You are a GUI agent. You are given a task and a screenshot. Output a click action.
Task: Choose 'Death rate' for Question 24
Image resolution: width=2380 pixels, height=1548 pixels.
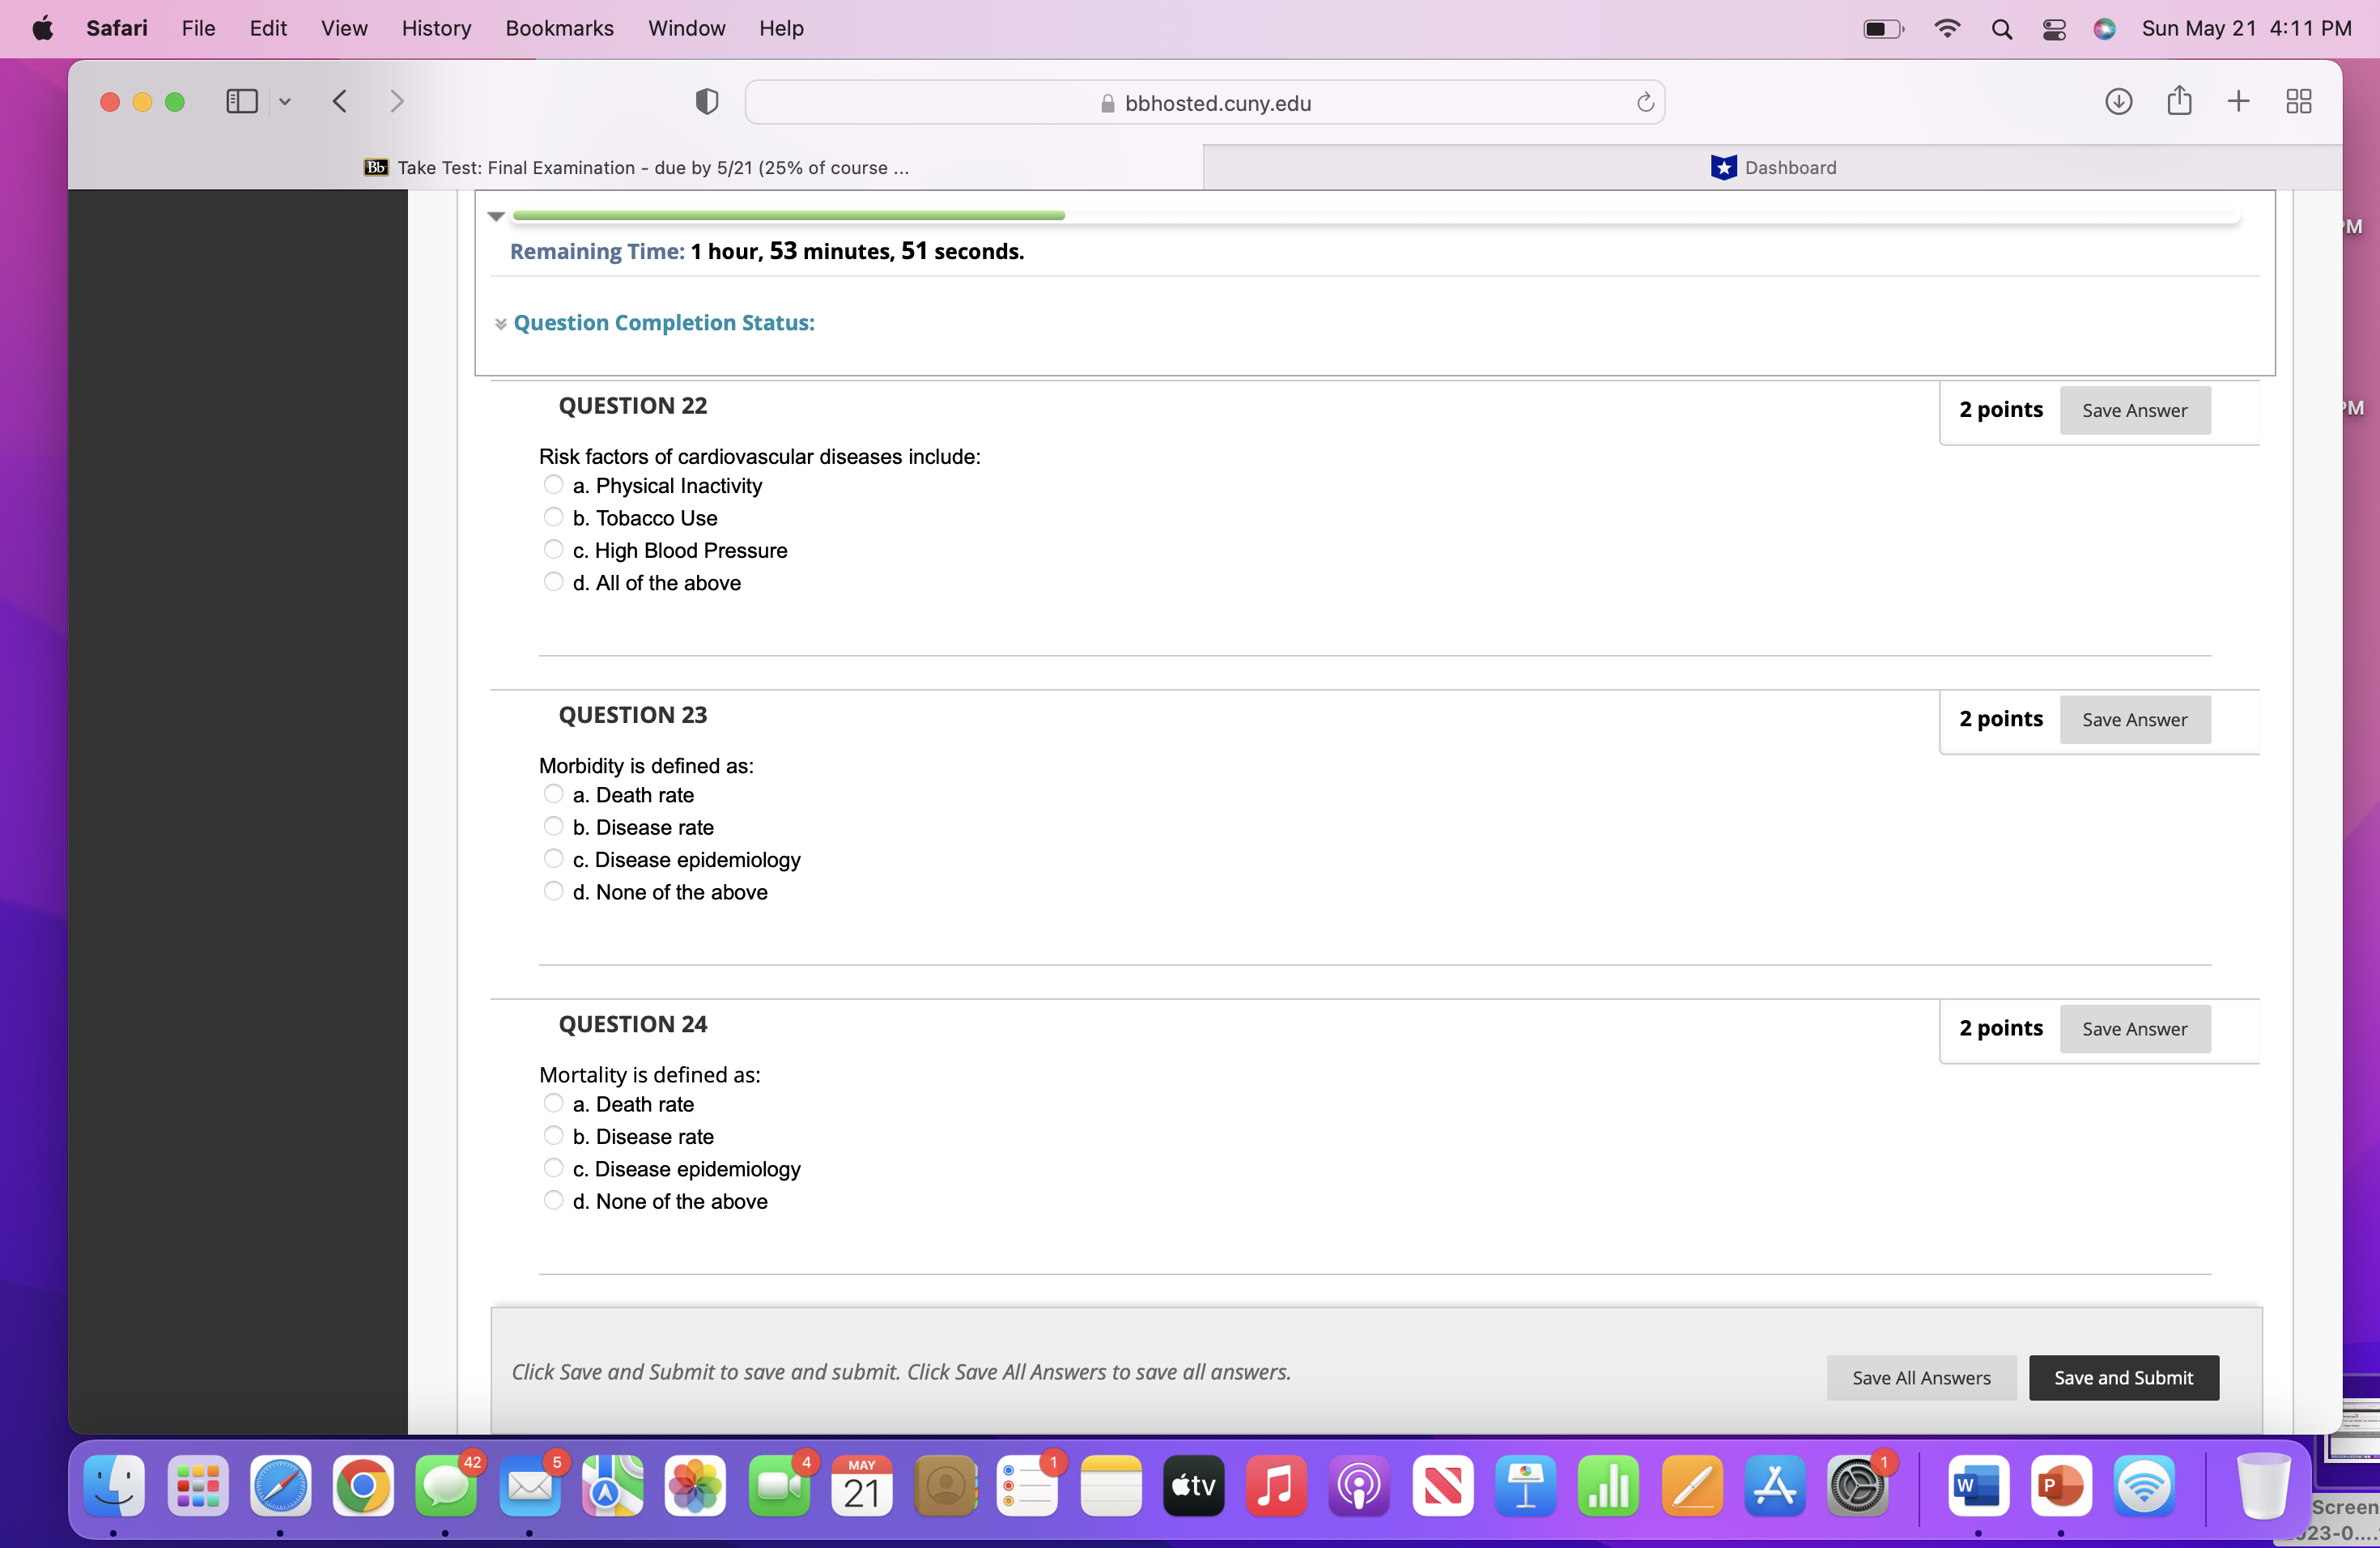pyautogui.click(x=554, y=1103)
